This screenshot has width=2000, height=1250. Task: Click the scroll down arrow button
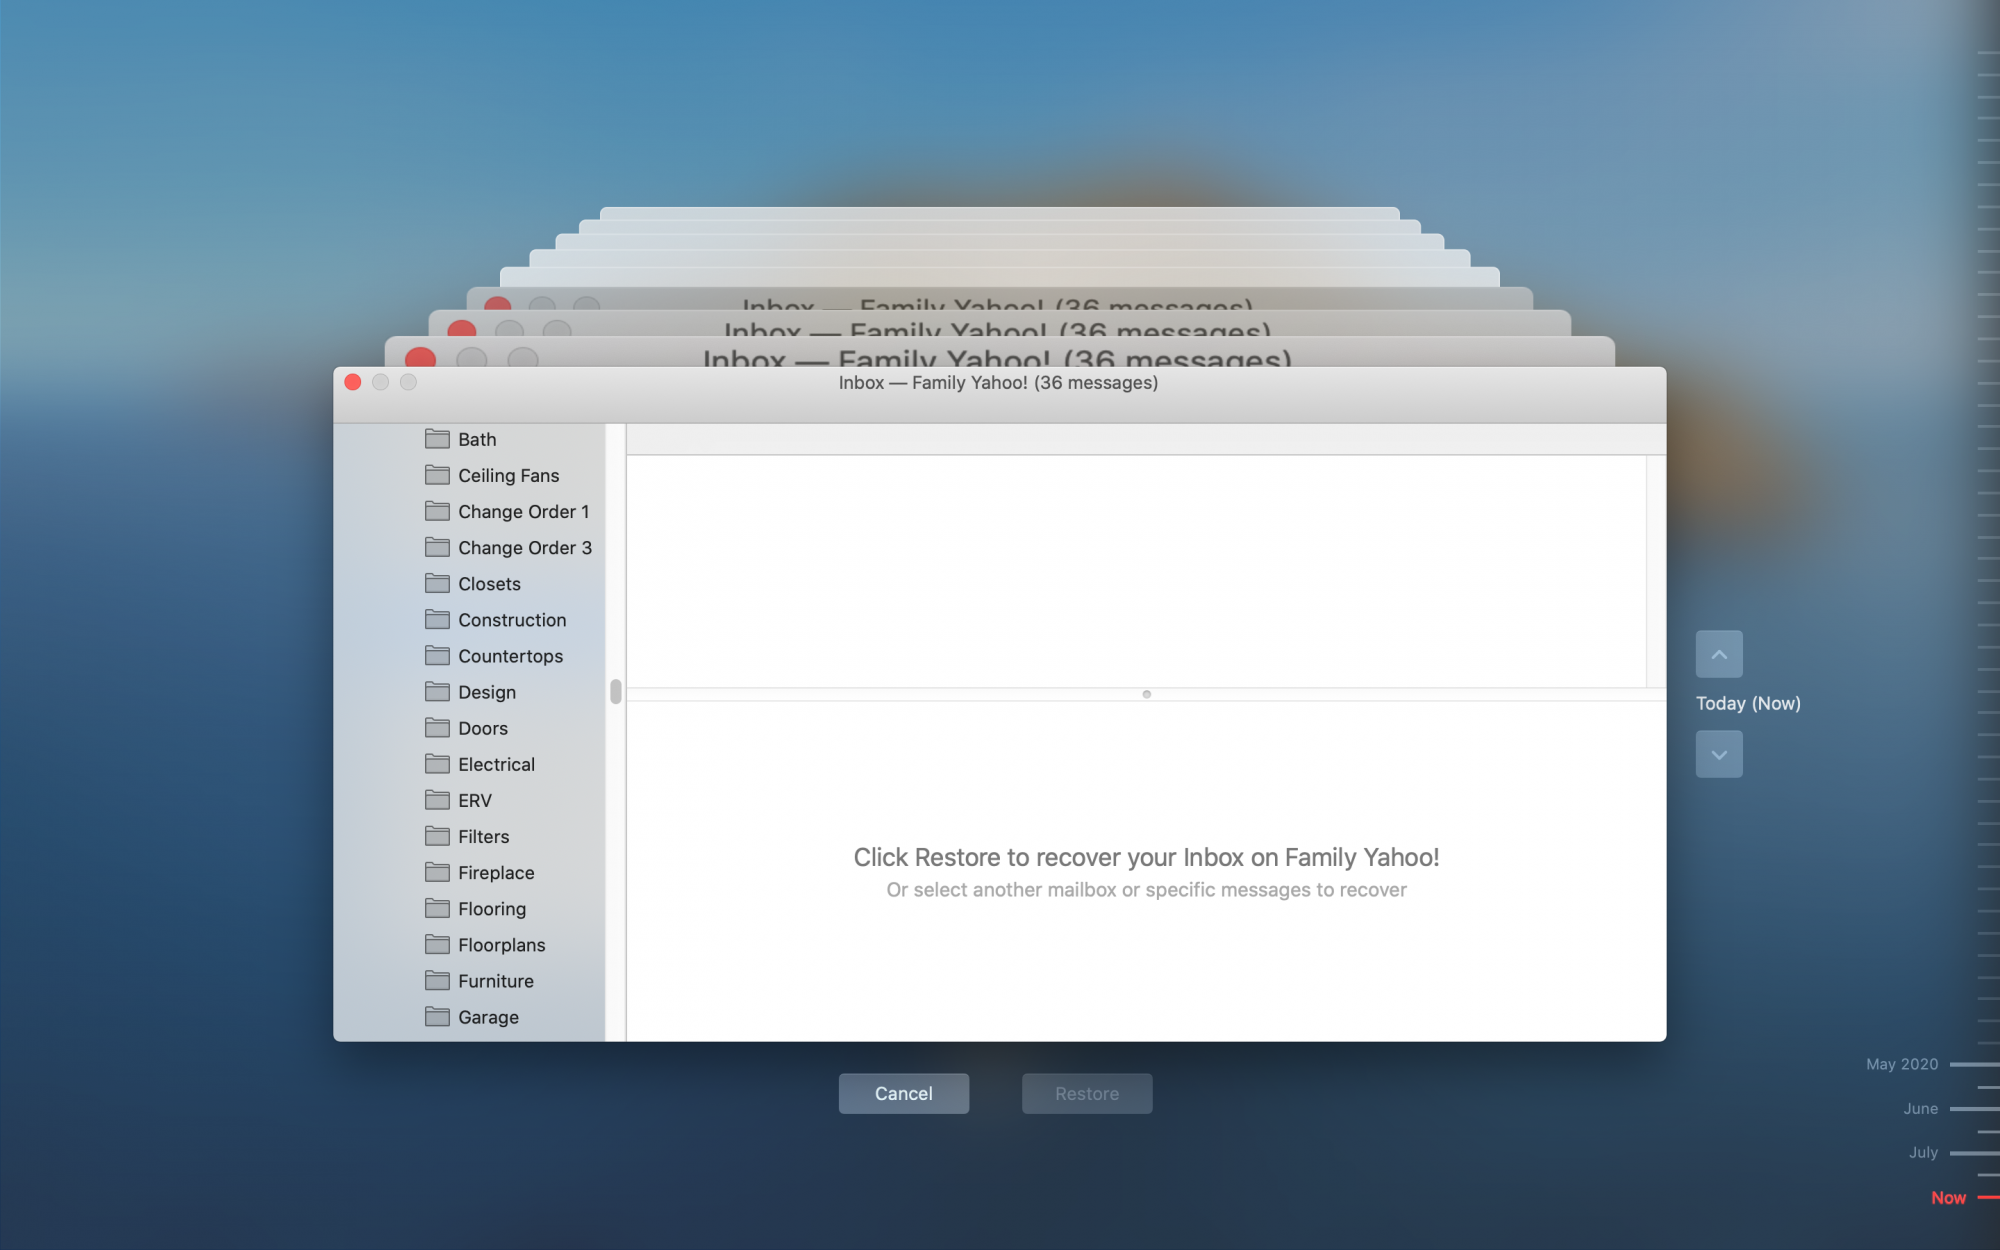point(1718,753)
